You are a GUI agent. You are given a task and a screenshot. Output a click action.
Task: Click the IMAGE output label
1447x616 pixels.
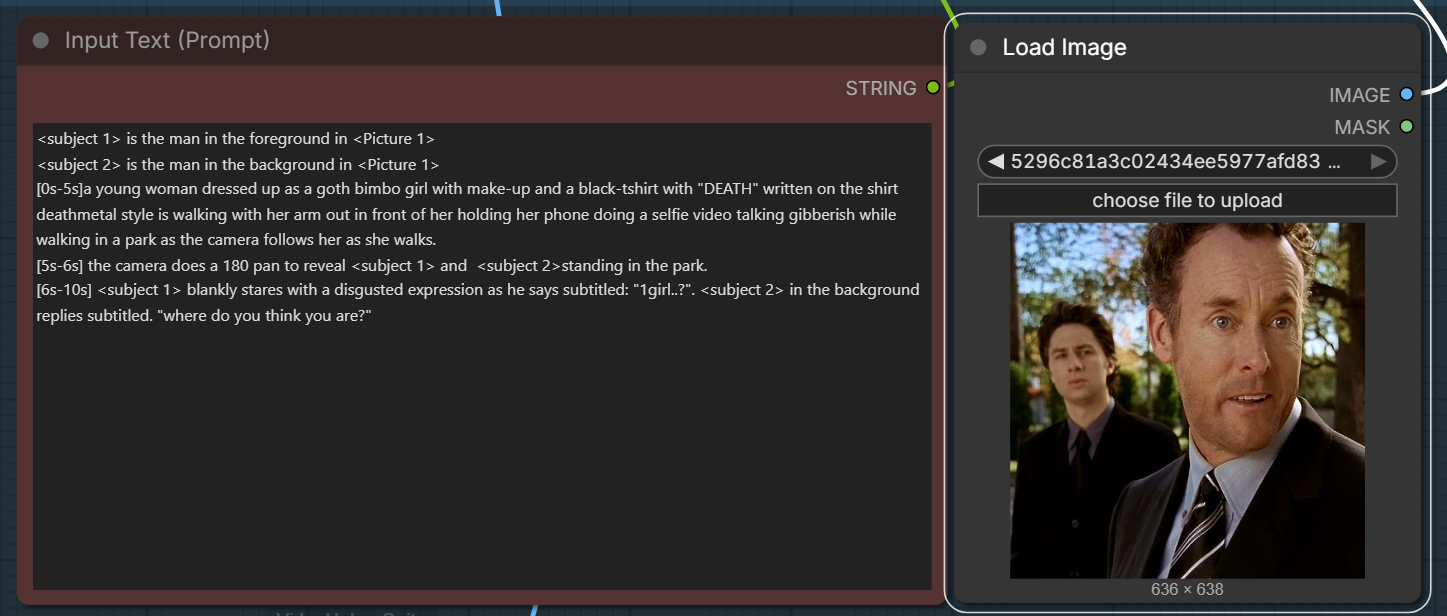pos(1360,95)
